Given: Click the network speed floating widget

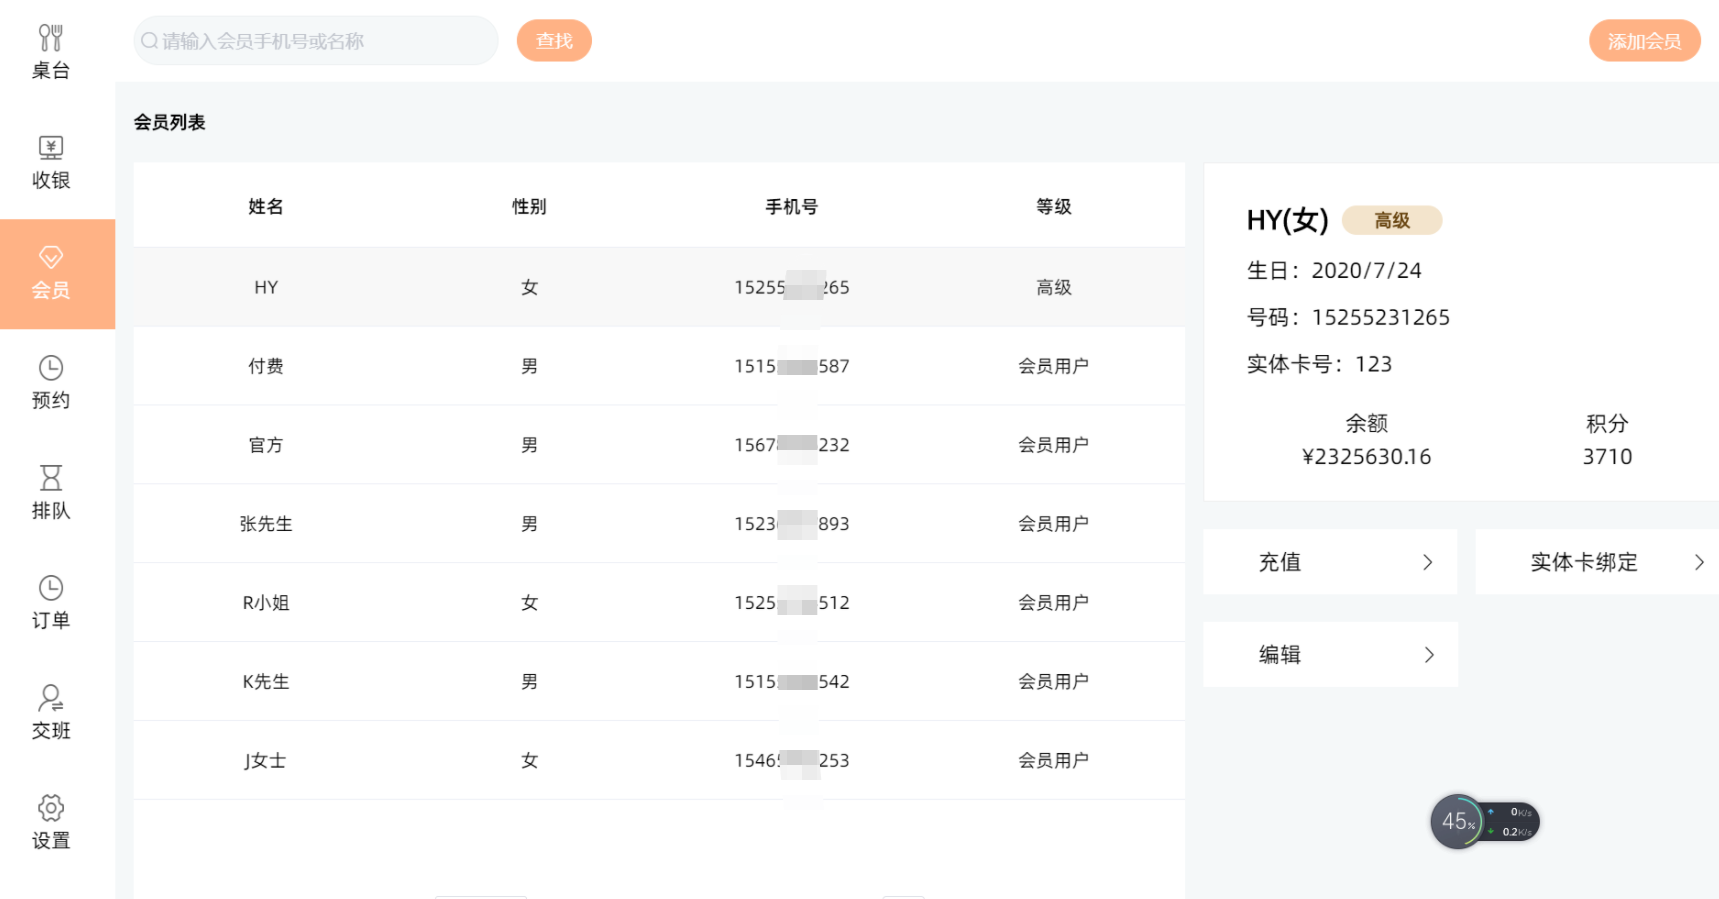Looking at the screenshot, I should pyautogui.click(x=1485, y=822).
